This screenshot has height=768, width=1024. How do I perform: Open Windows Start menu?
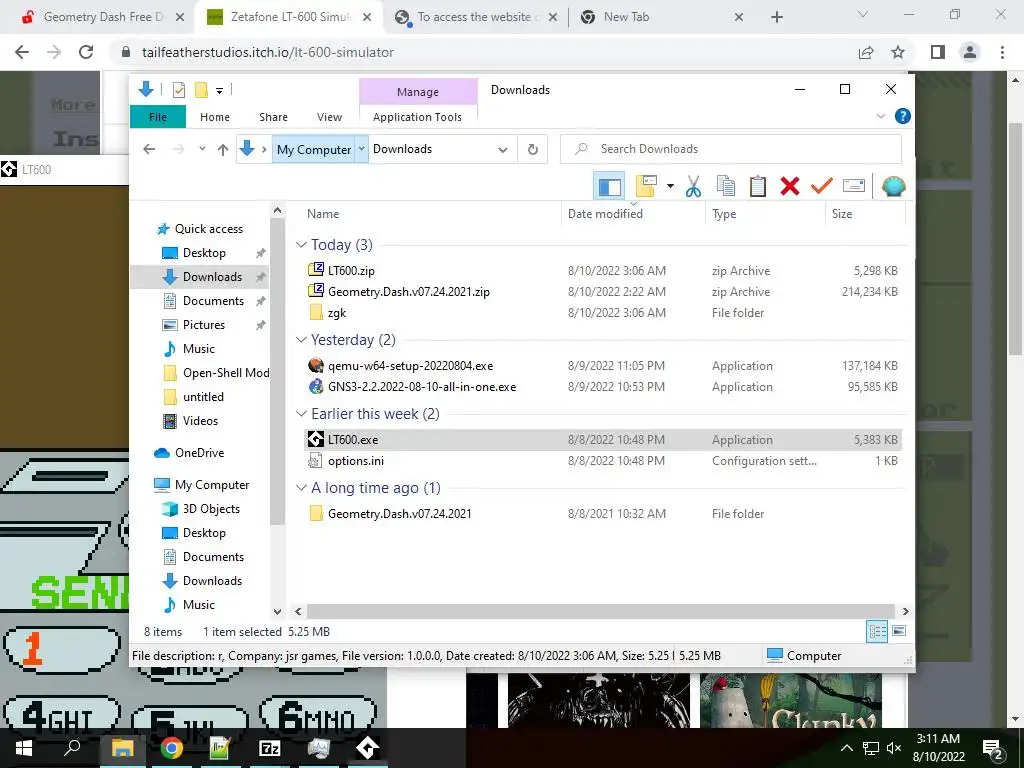24,748
